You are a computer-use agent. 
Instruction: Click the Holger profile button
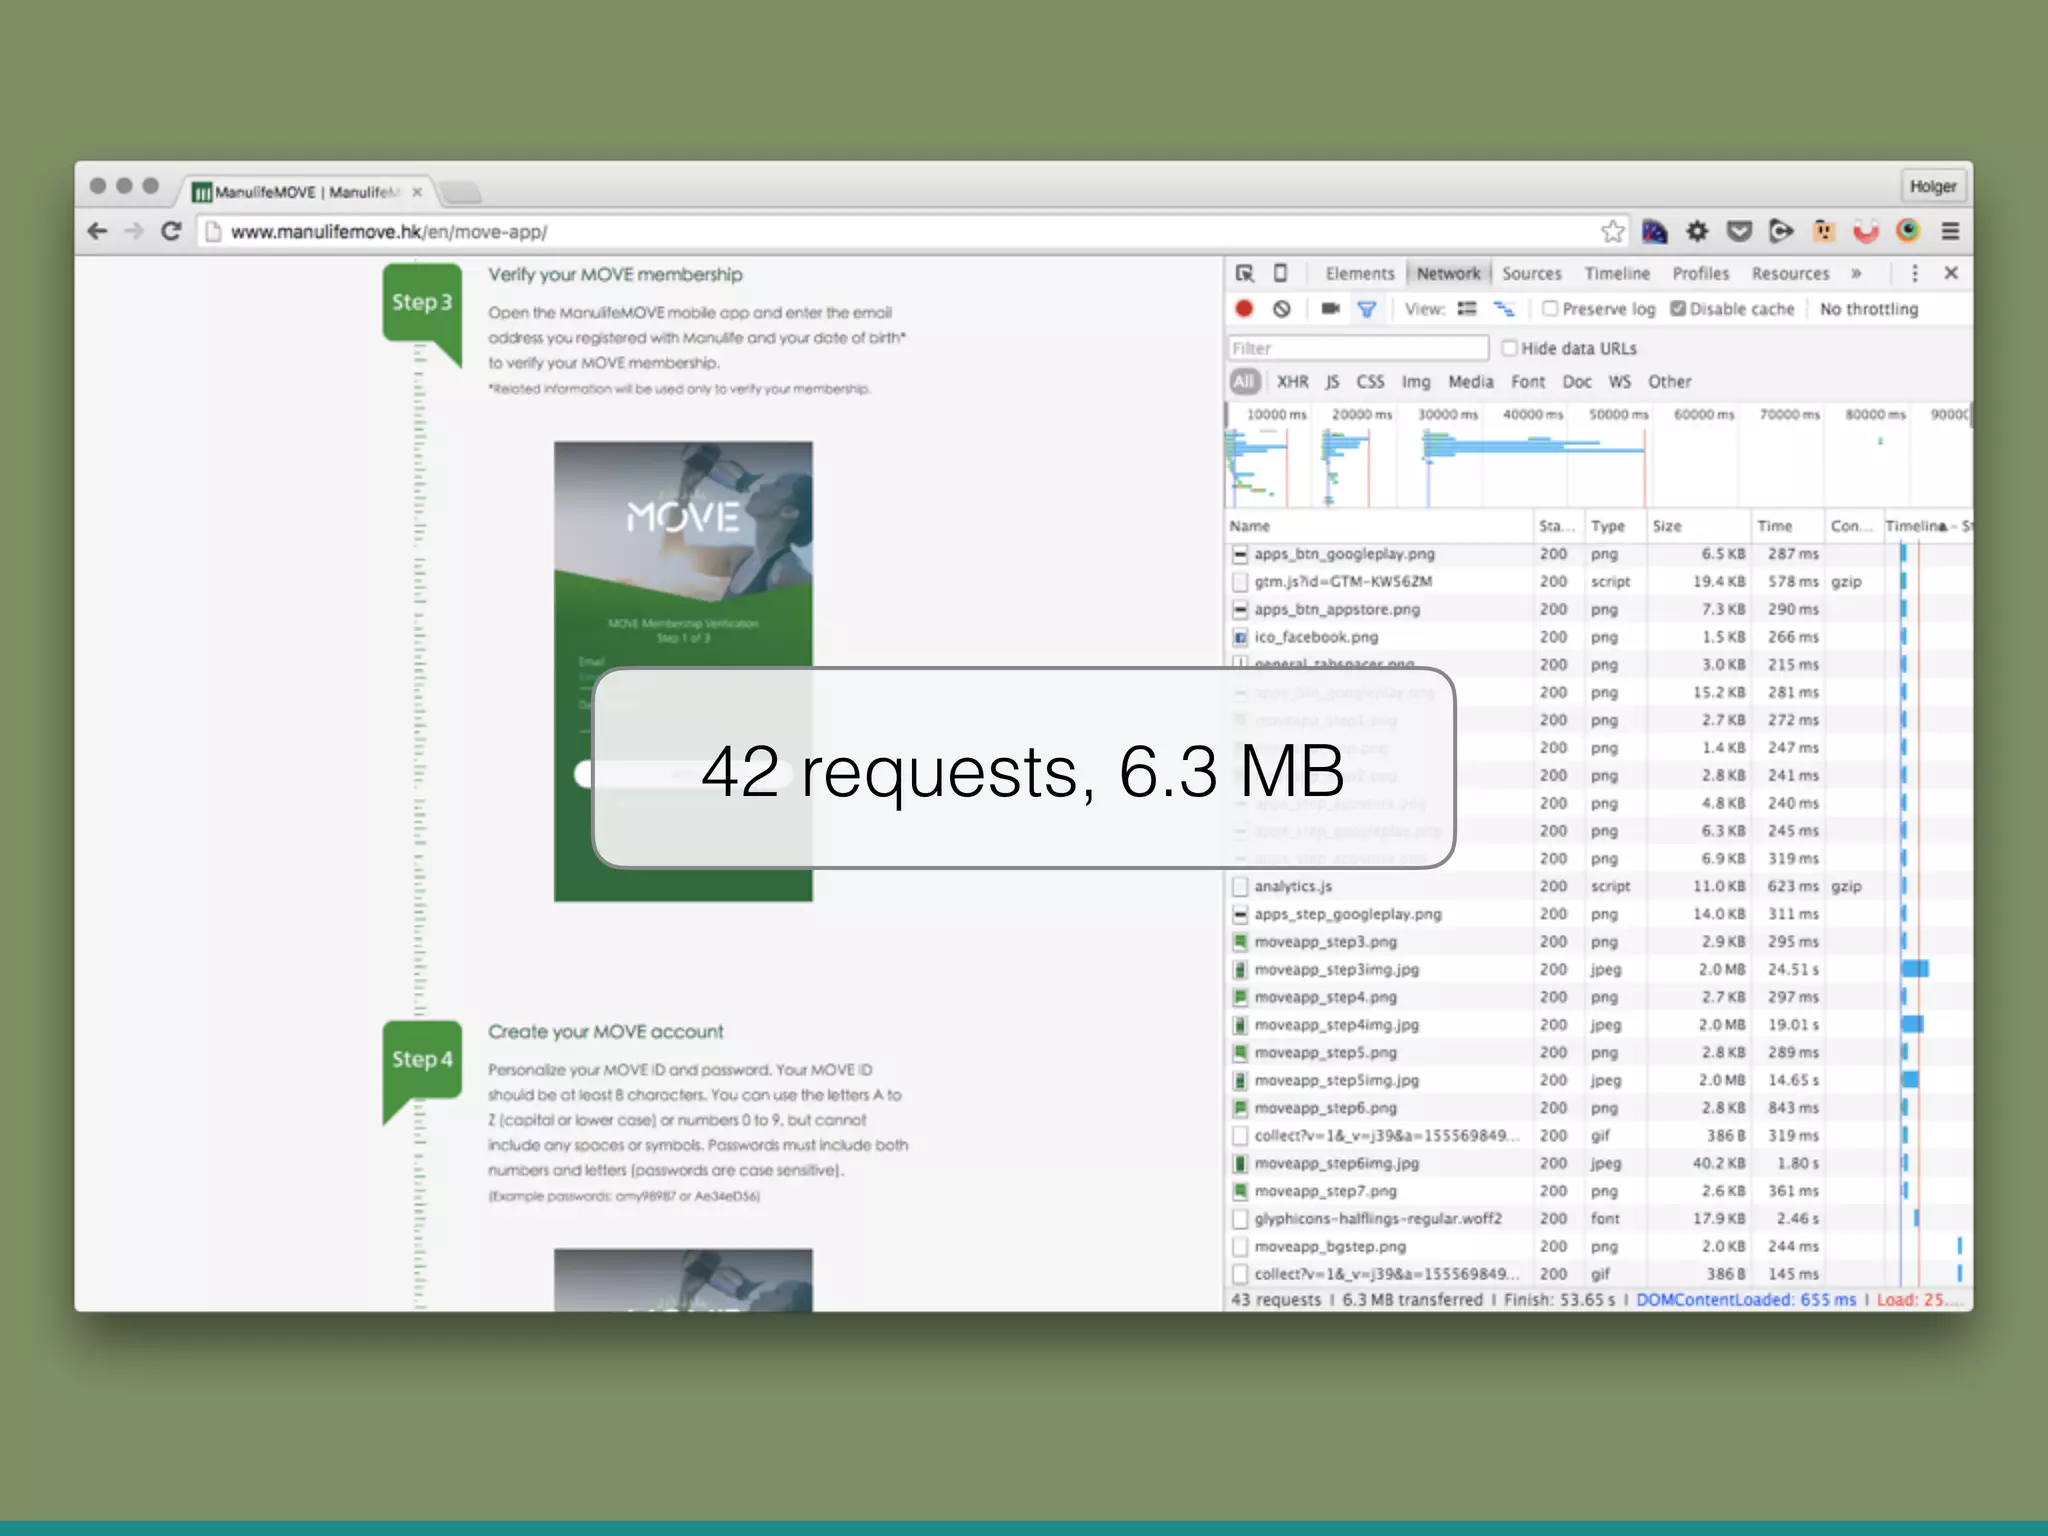click(1932, 186)
